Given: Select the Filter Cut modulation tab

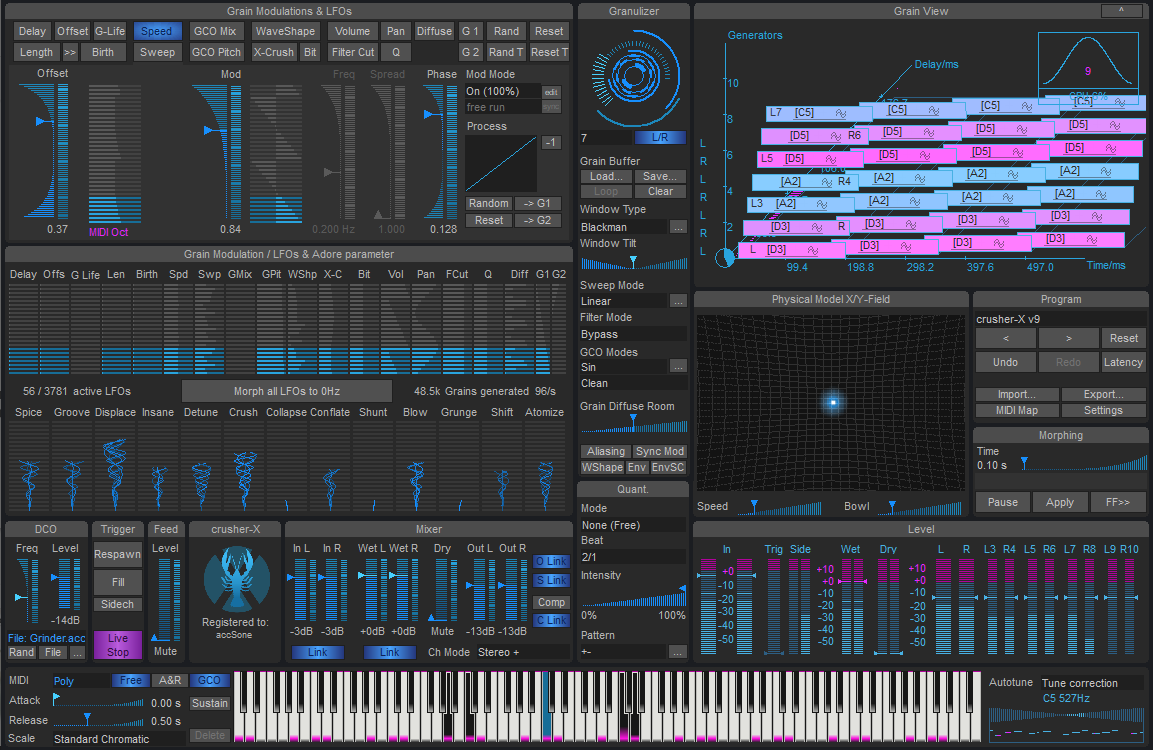Looking at the screenshot, I should (x=352, y=52).
